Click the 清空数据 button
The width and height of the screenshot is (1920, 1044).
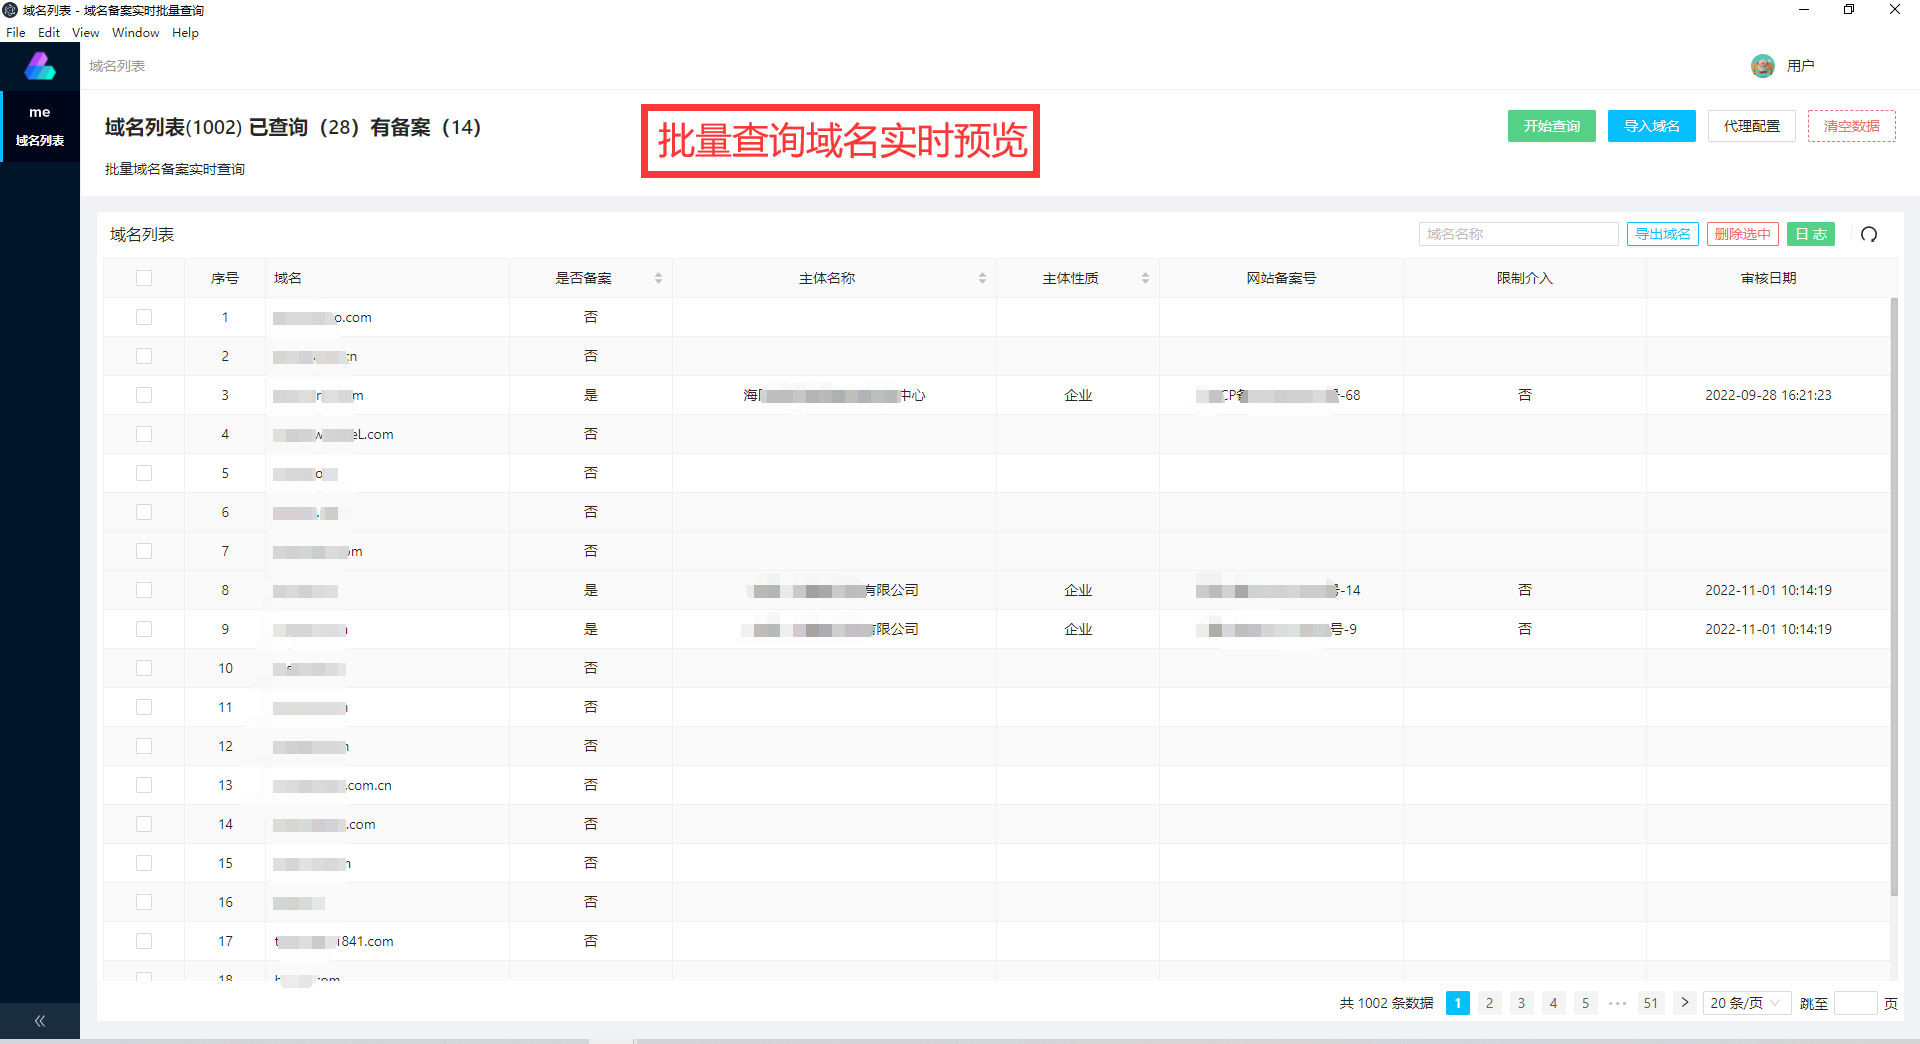[x=1852, y=126]
